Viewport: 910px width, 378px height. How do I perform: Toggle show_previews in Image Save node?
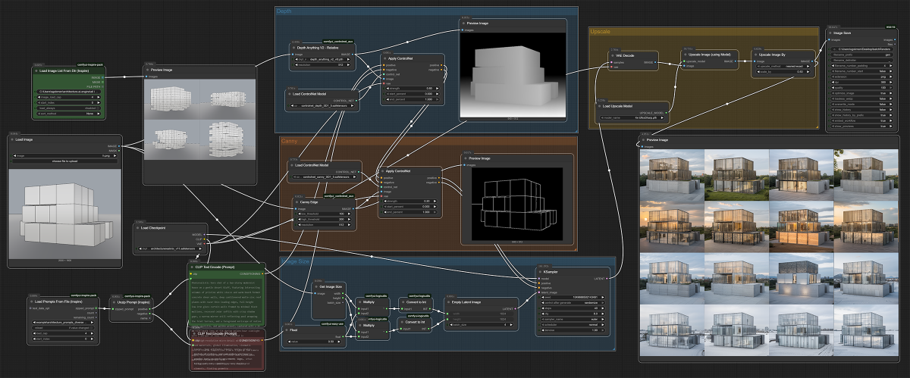coord(862,126)
